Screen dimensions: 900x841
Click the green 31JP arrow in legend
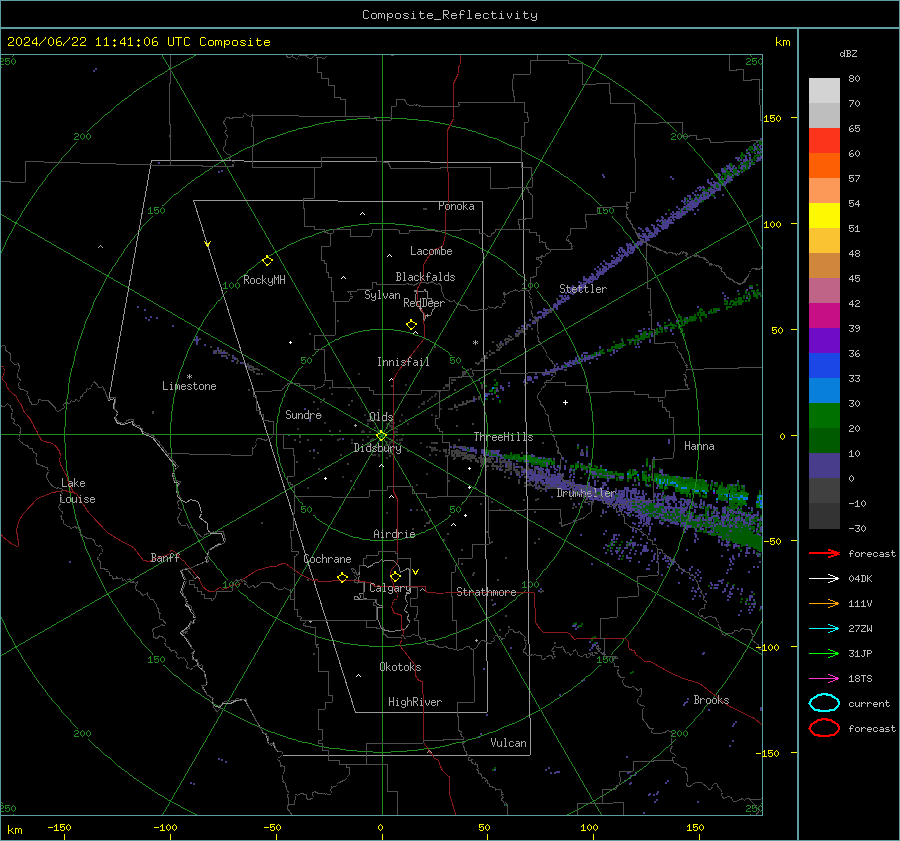(824, 653)
